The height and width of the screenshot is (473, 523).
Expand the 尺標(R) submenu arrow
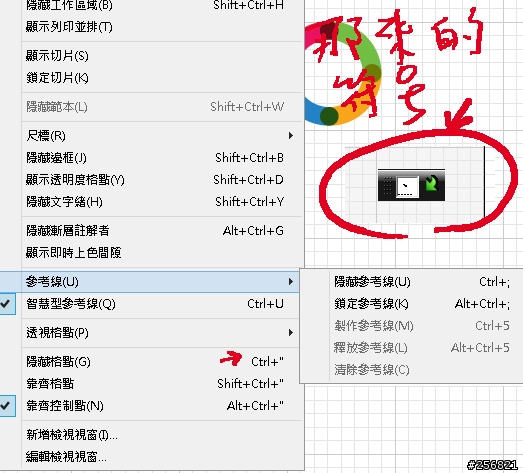coord(291,135)
